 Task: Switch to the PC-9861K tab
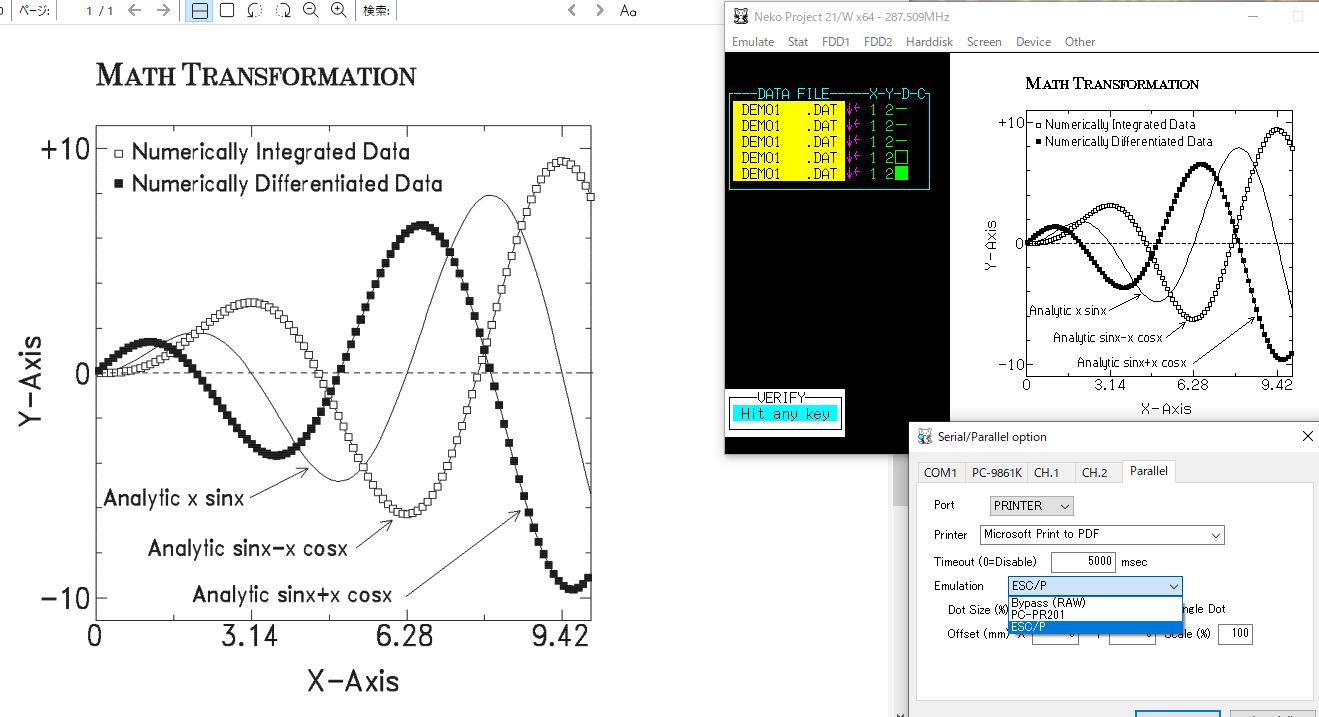tap(995, 472)
